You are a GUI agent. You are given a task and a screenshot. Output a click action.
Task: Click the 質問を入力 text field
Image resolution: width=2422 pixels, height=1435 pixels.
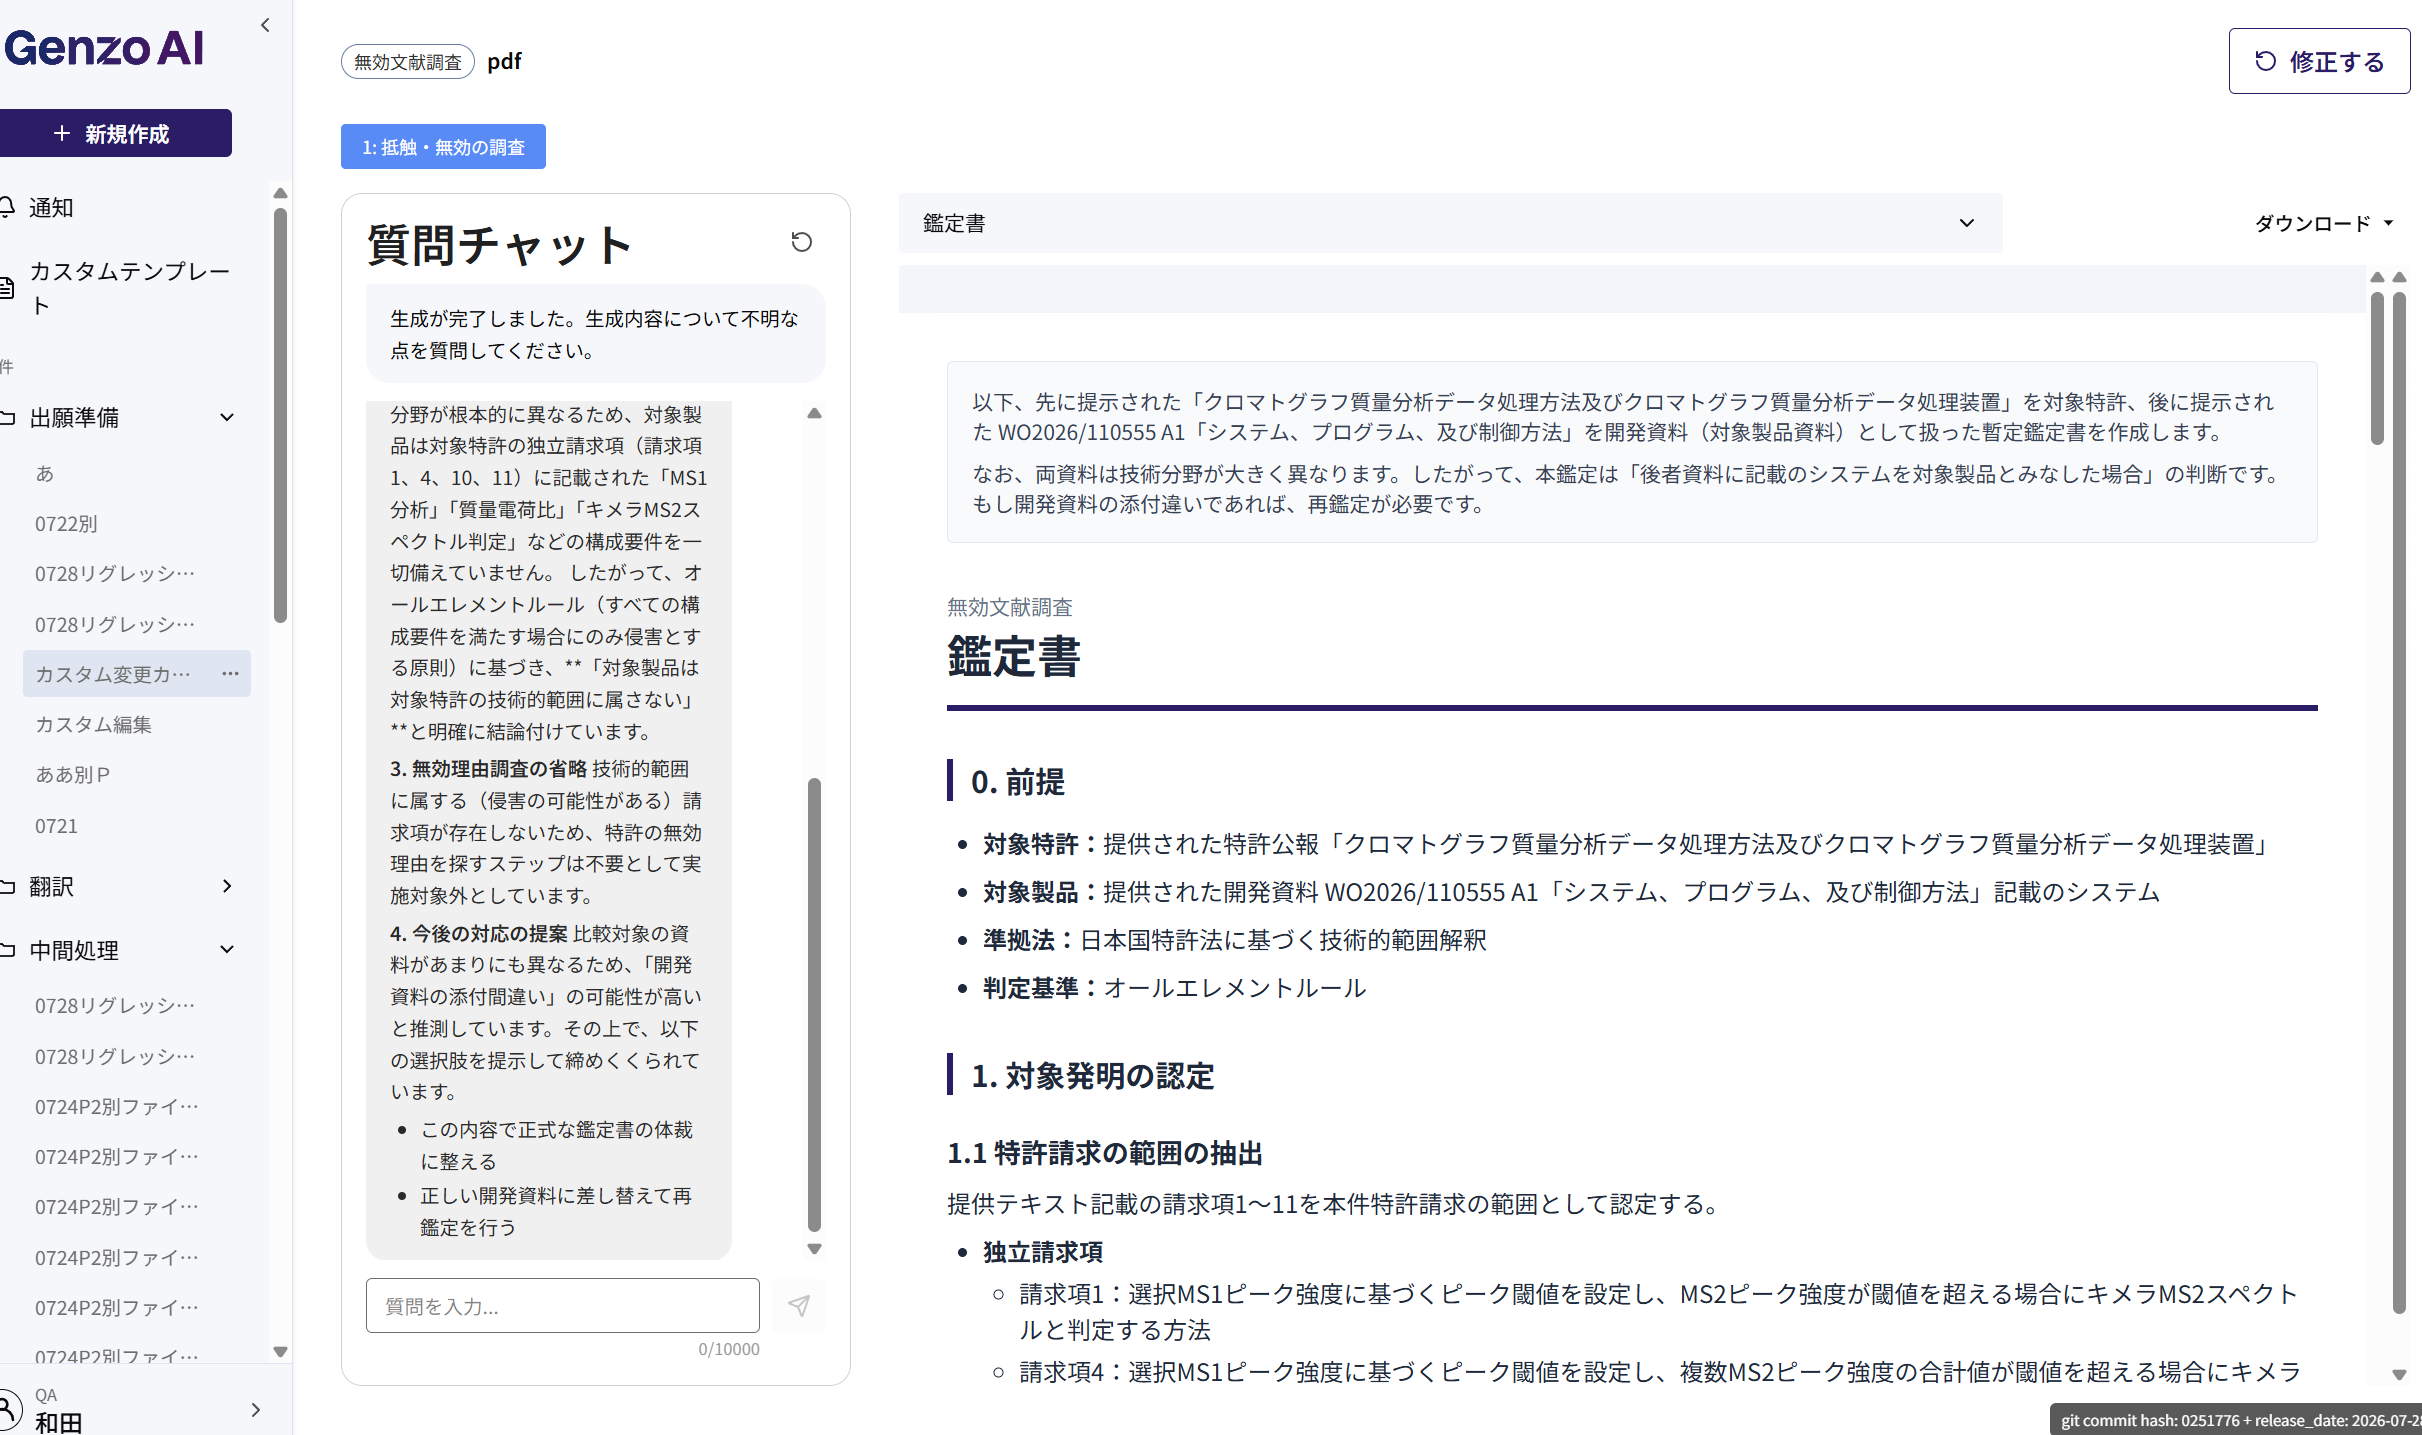[563, 1305]
